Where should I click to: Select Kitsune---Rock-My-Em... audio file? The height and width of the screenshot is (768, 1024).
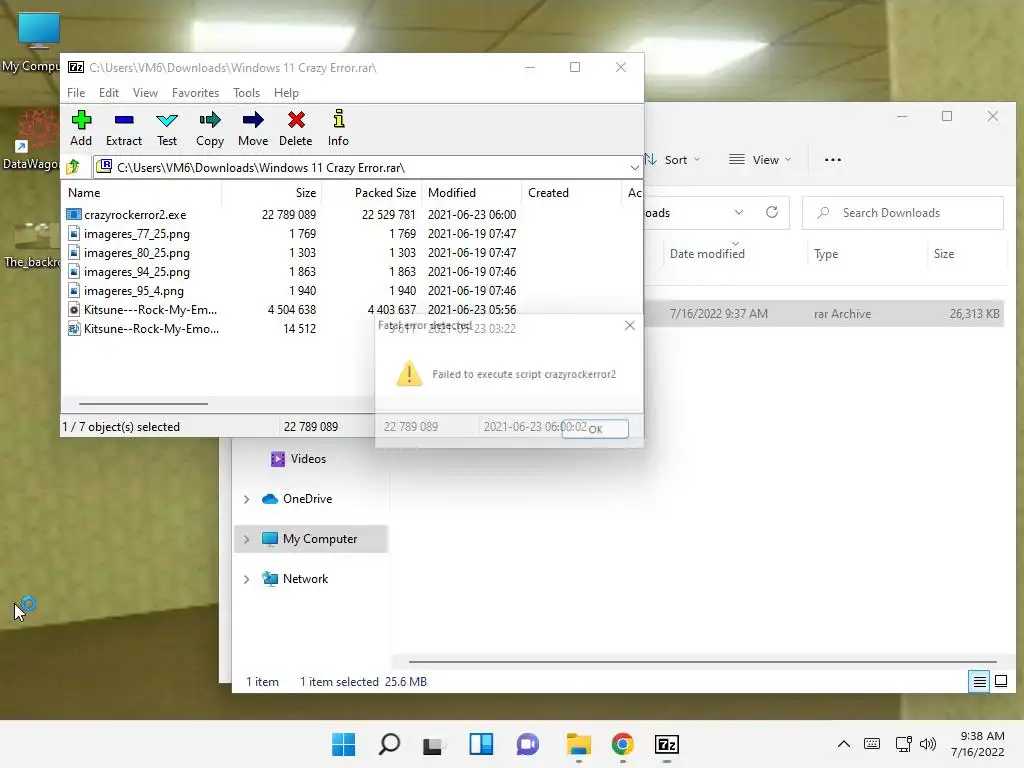150,310
